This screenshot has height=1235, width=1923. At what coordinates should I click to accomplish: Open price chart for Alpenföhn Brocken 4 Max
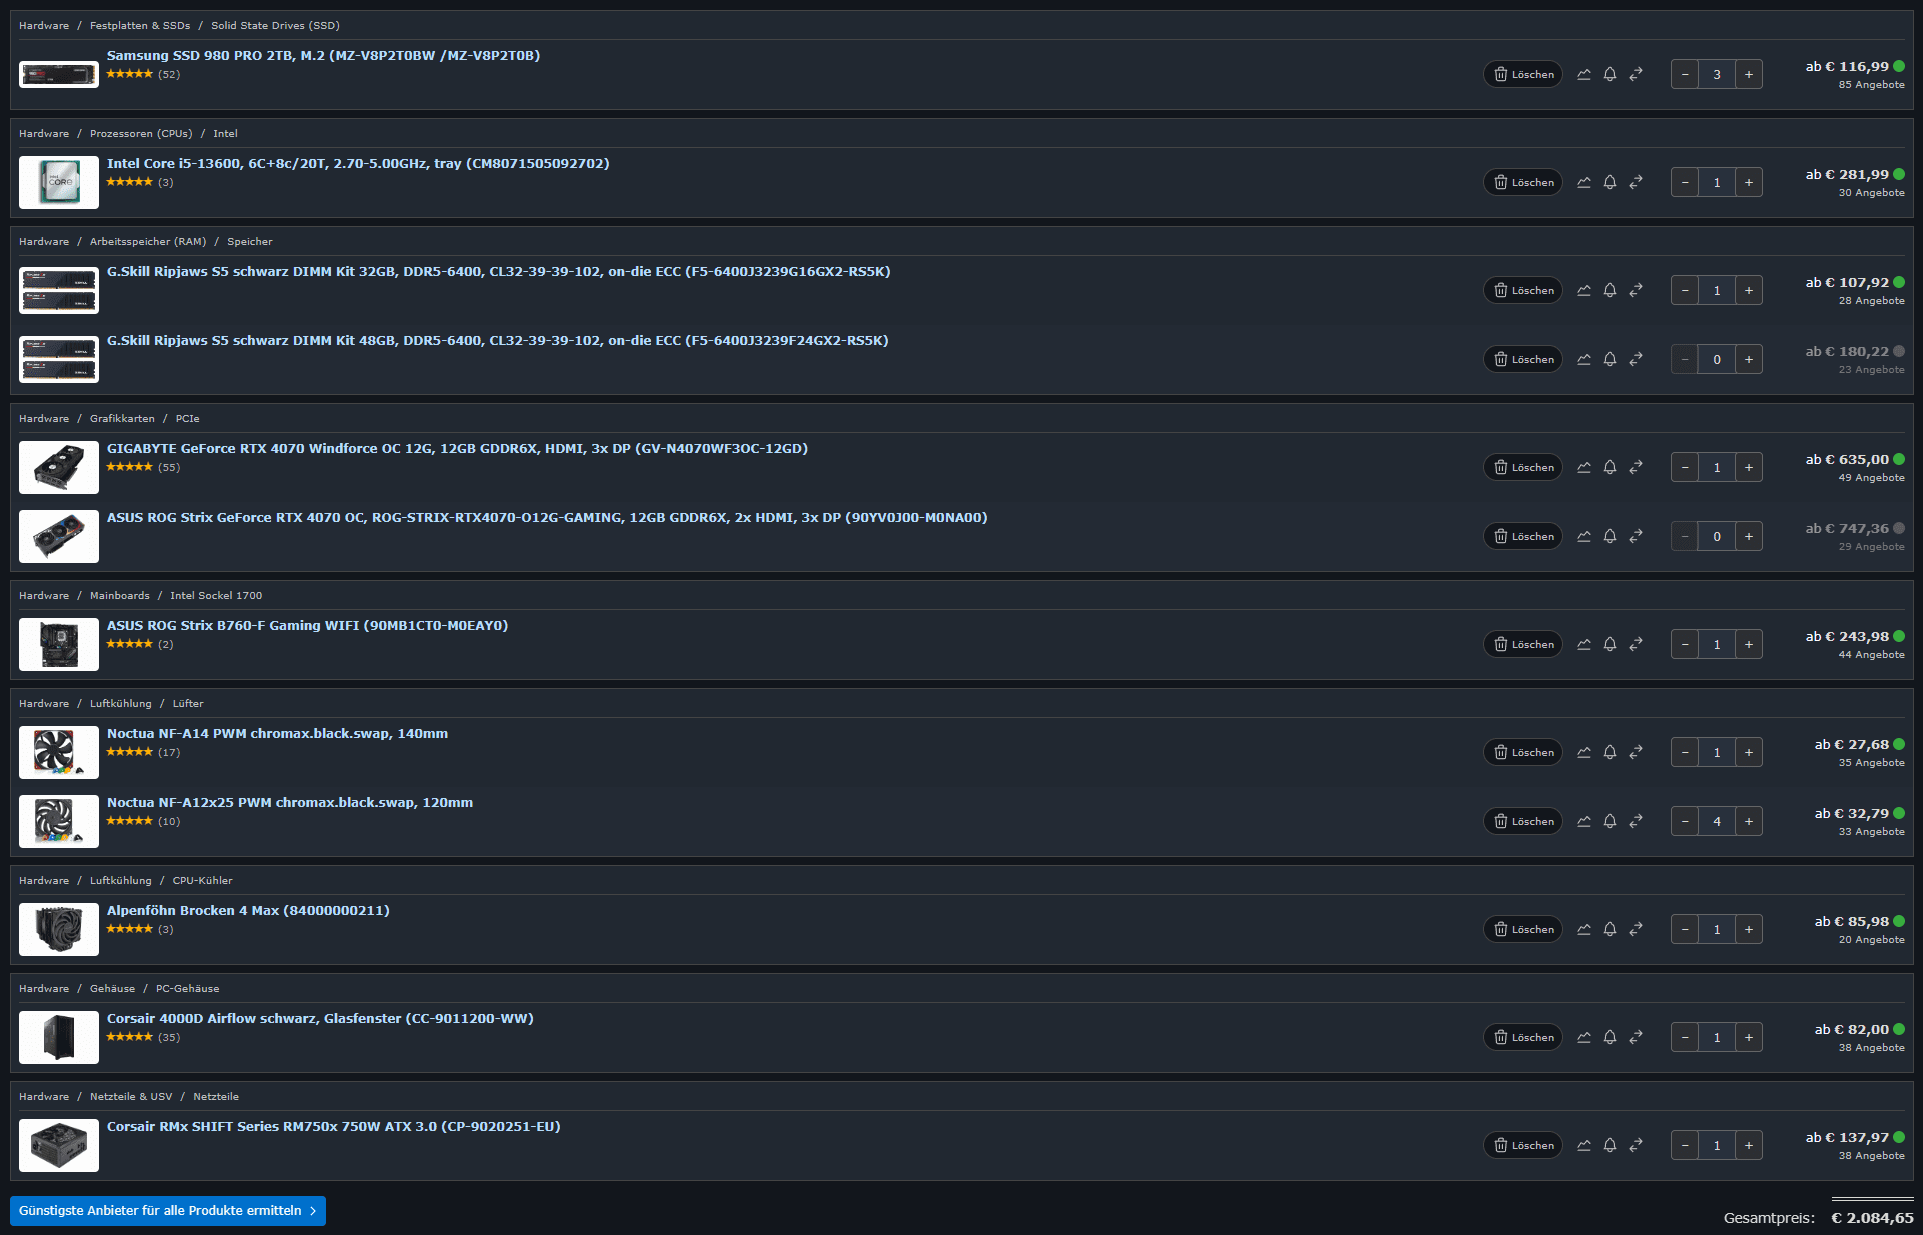point(1584,929)
